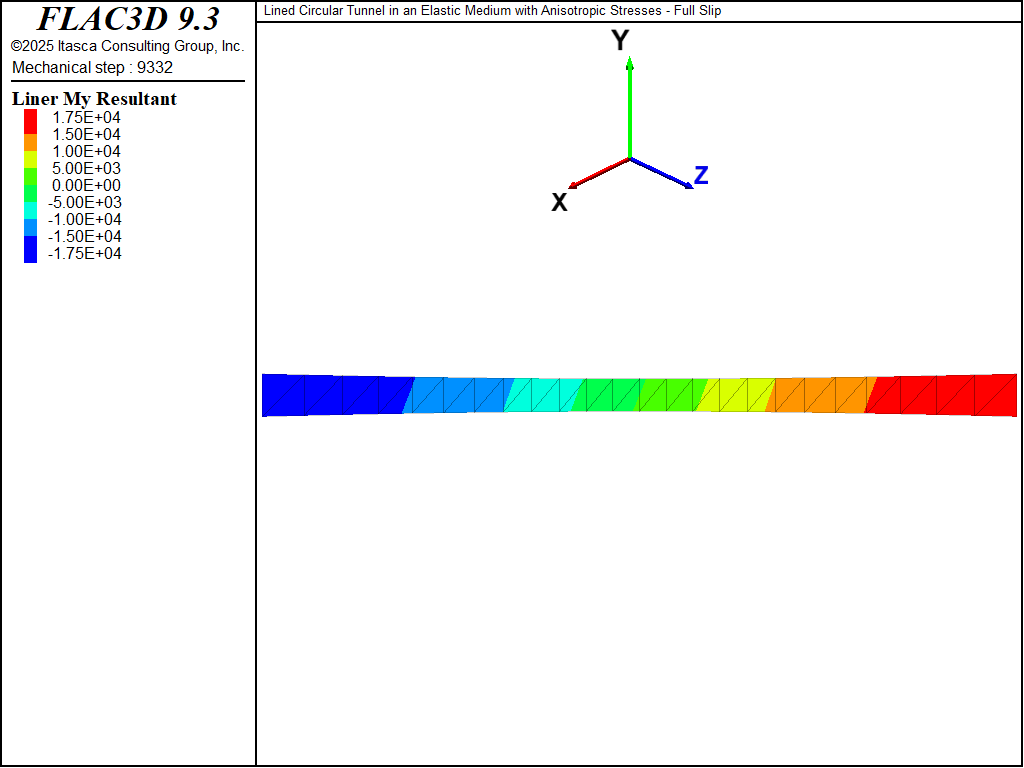
Task: Click the red X axis arrow
Action: pos(598,172)
